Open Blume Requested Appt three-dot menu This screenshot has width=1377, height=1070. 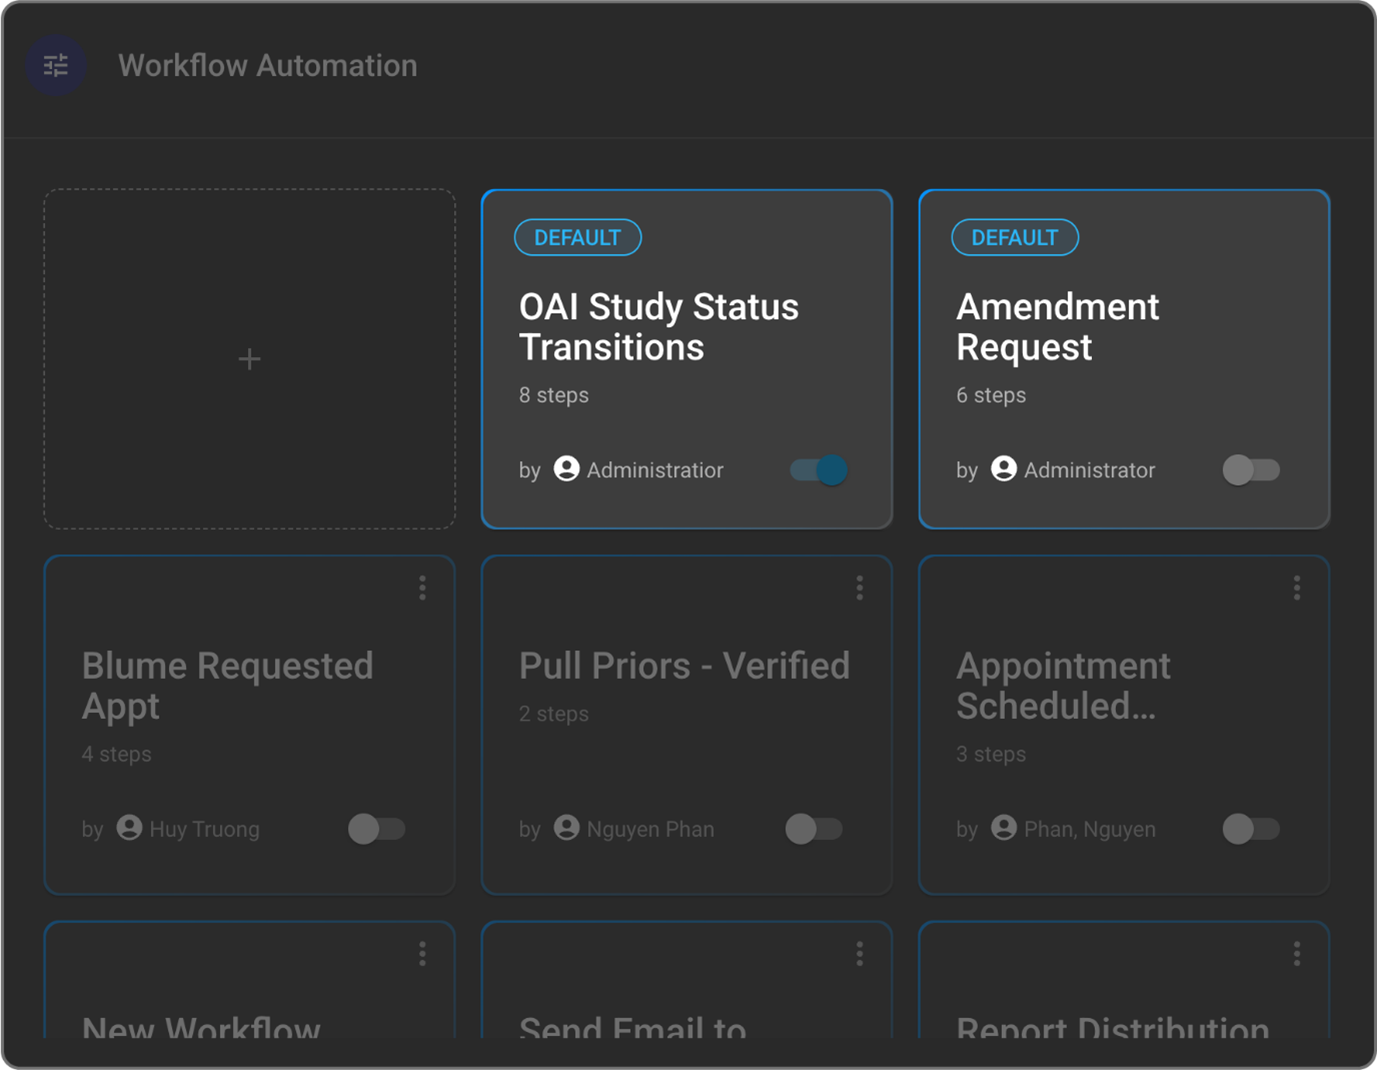(422, 588)
